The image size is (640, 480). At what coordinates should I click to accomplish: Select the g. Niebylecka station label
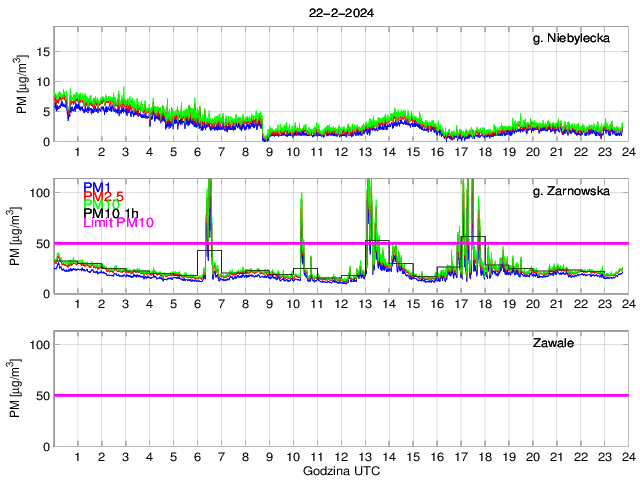573,39
